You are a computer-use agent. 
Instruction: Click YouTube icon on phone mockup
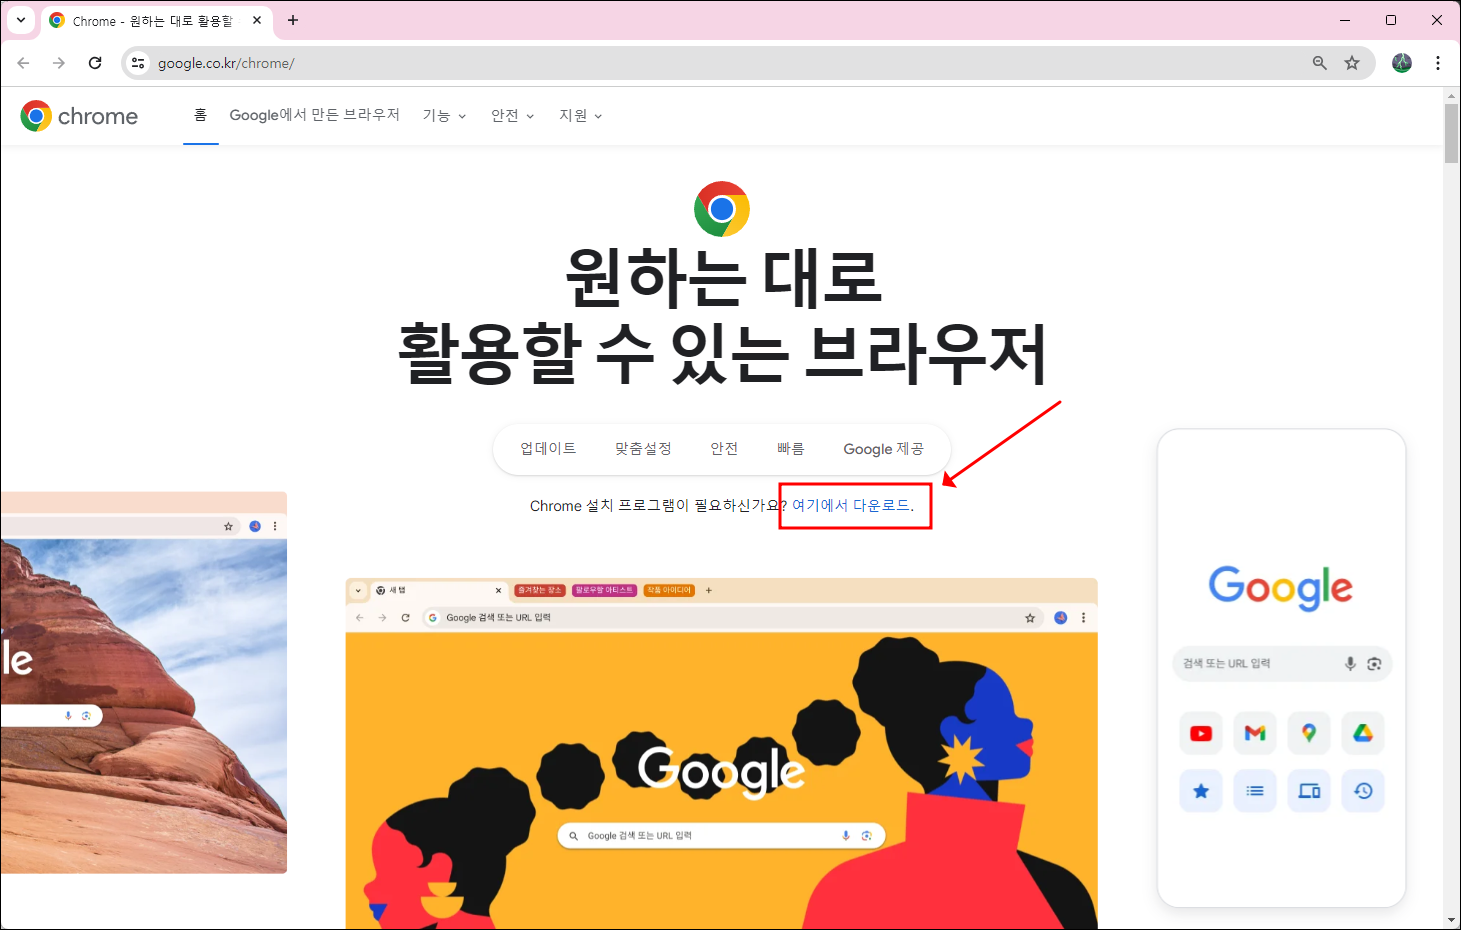[1201, 734]
